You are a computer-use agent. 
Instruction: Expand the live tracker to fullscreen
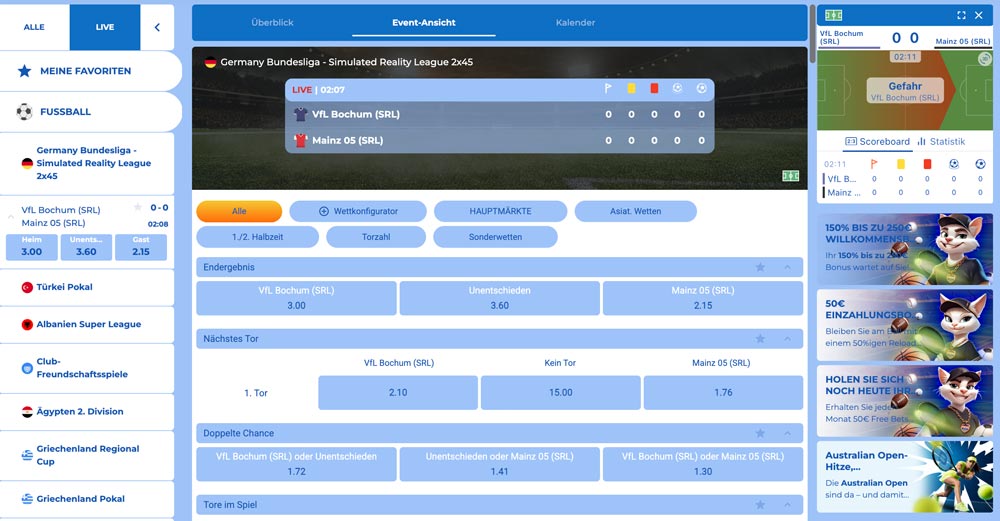tap(961, 15)
